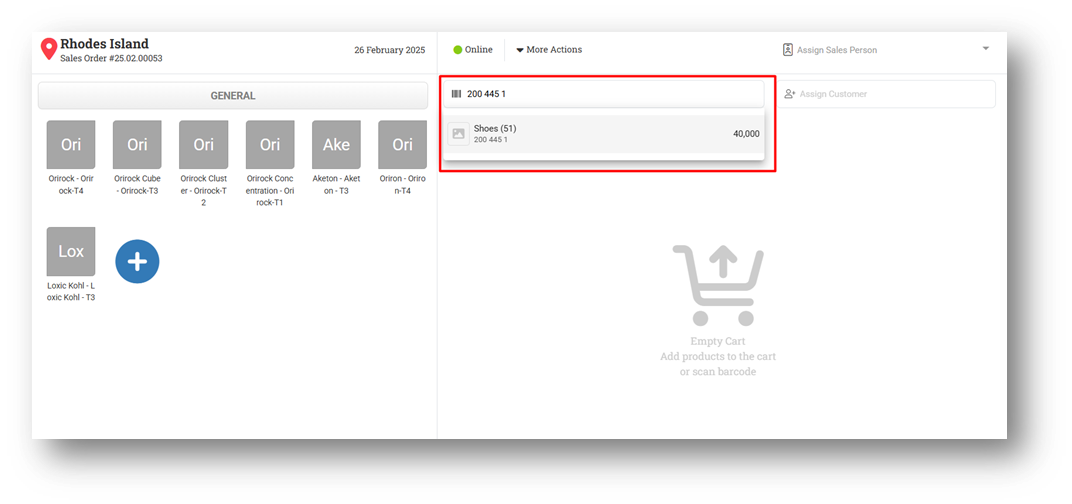This screenshot has height=504, width=1072.
Task: Click the Online status label
Action: click(479, 50)
